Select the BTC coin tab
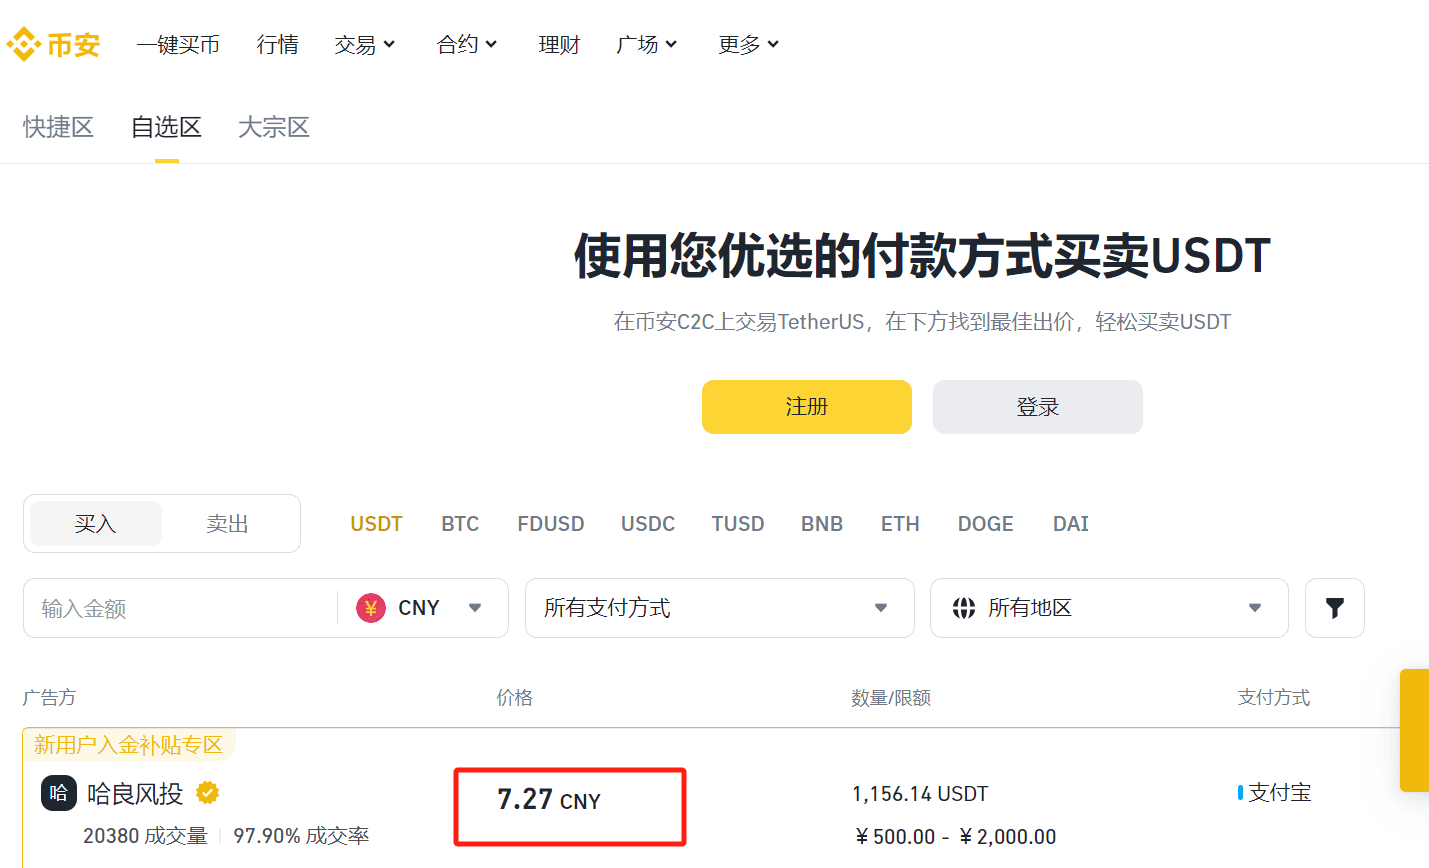Image resolution: width=1429 pixels, height=868 pixels. pyautogui.click(x=460, y=524)
